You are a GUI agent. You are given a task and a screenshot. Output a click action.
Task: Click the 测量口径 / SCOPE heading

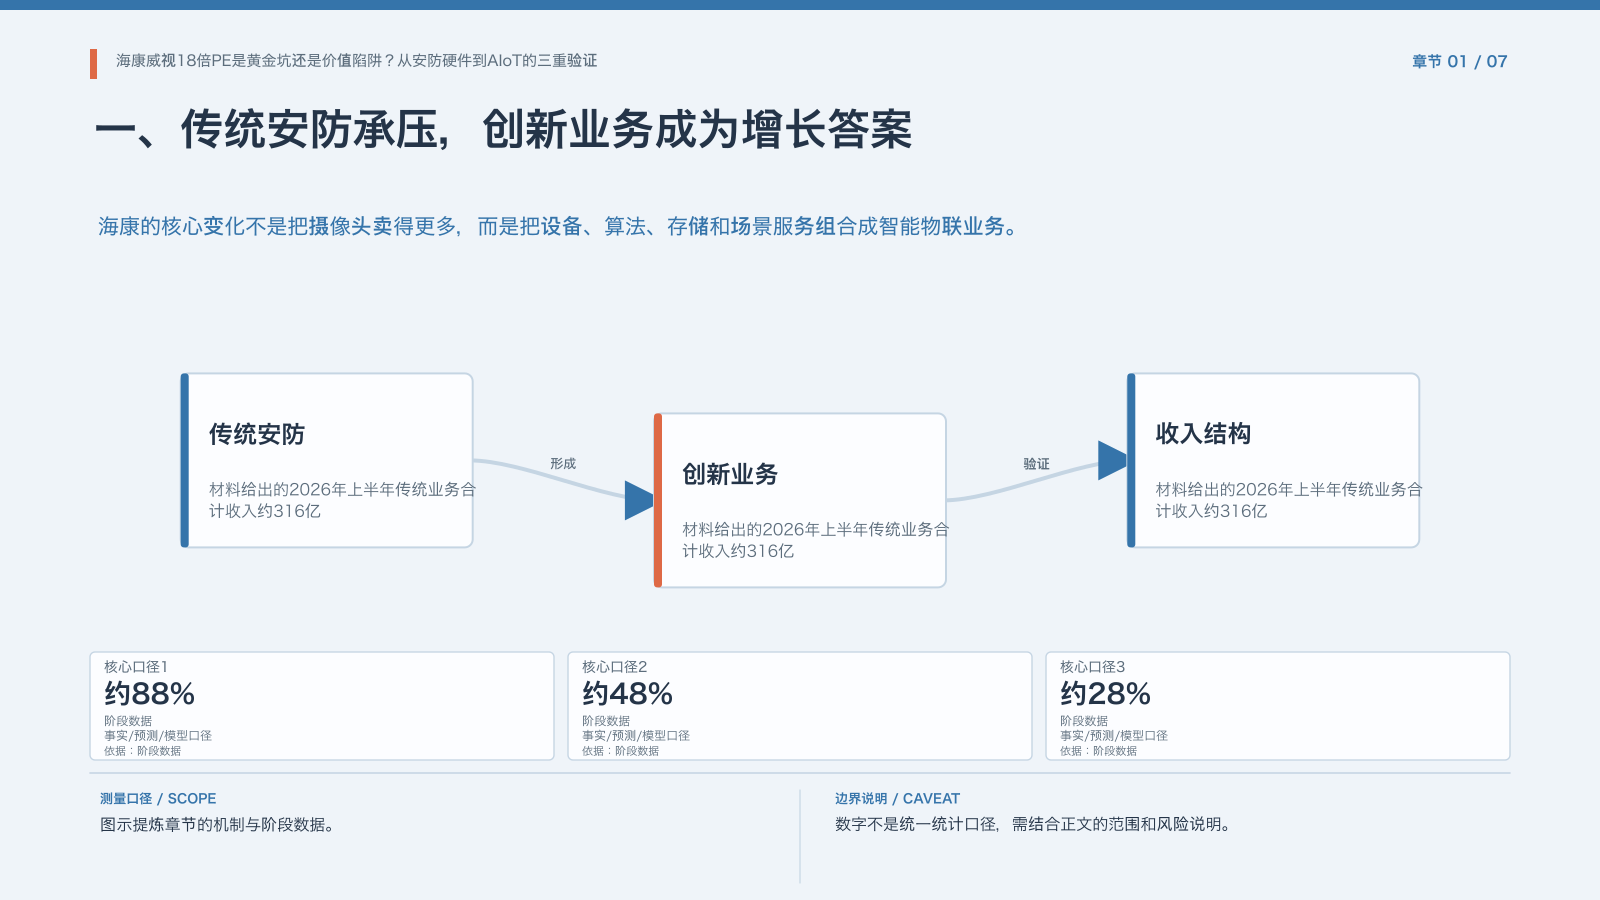pos(158,799)
